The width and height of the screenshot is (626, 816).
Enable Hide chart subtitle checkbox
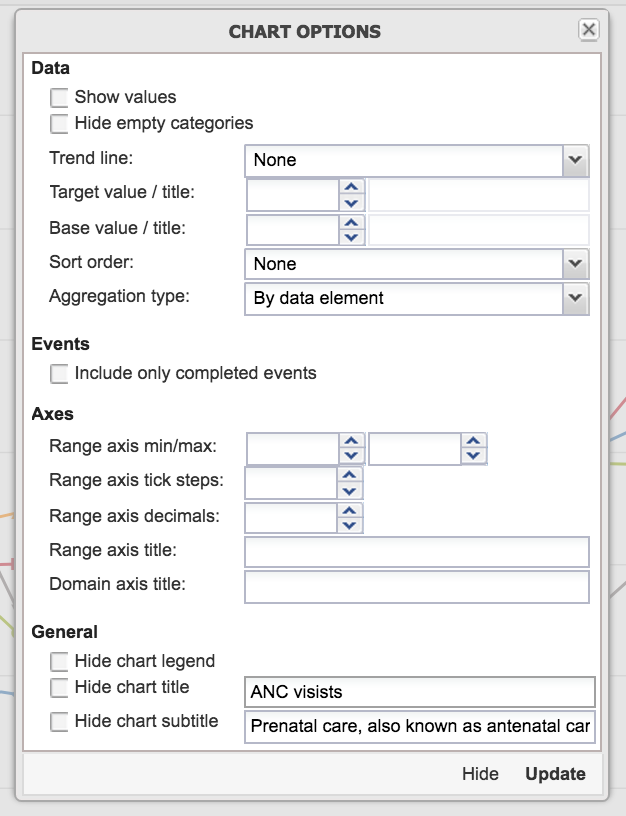pyautogui.click(x=60, y=721)
